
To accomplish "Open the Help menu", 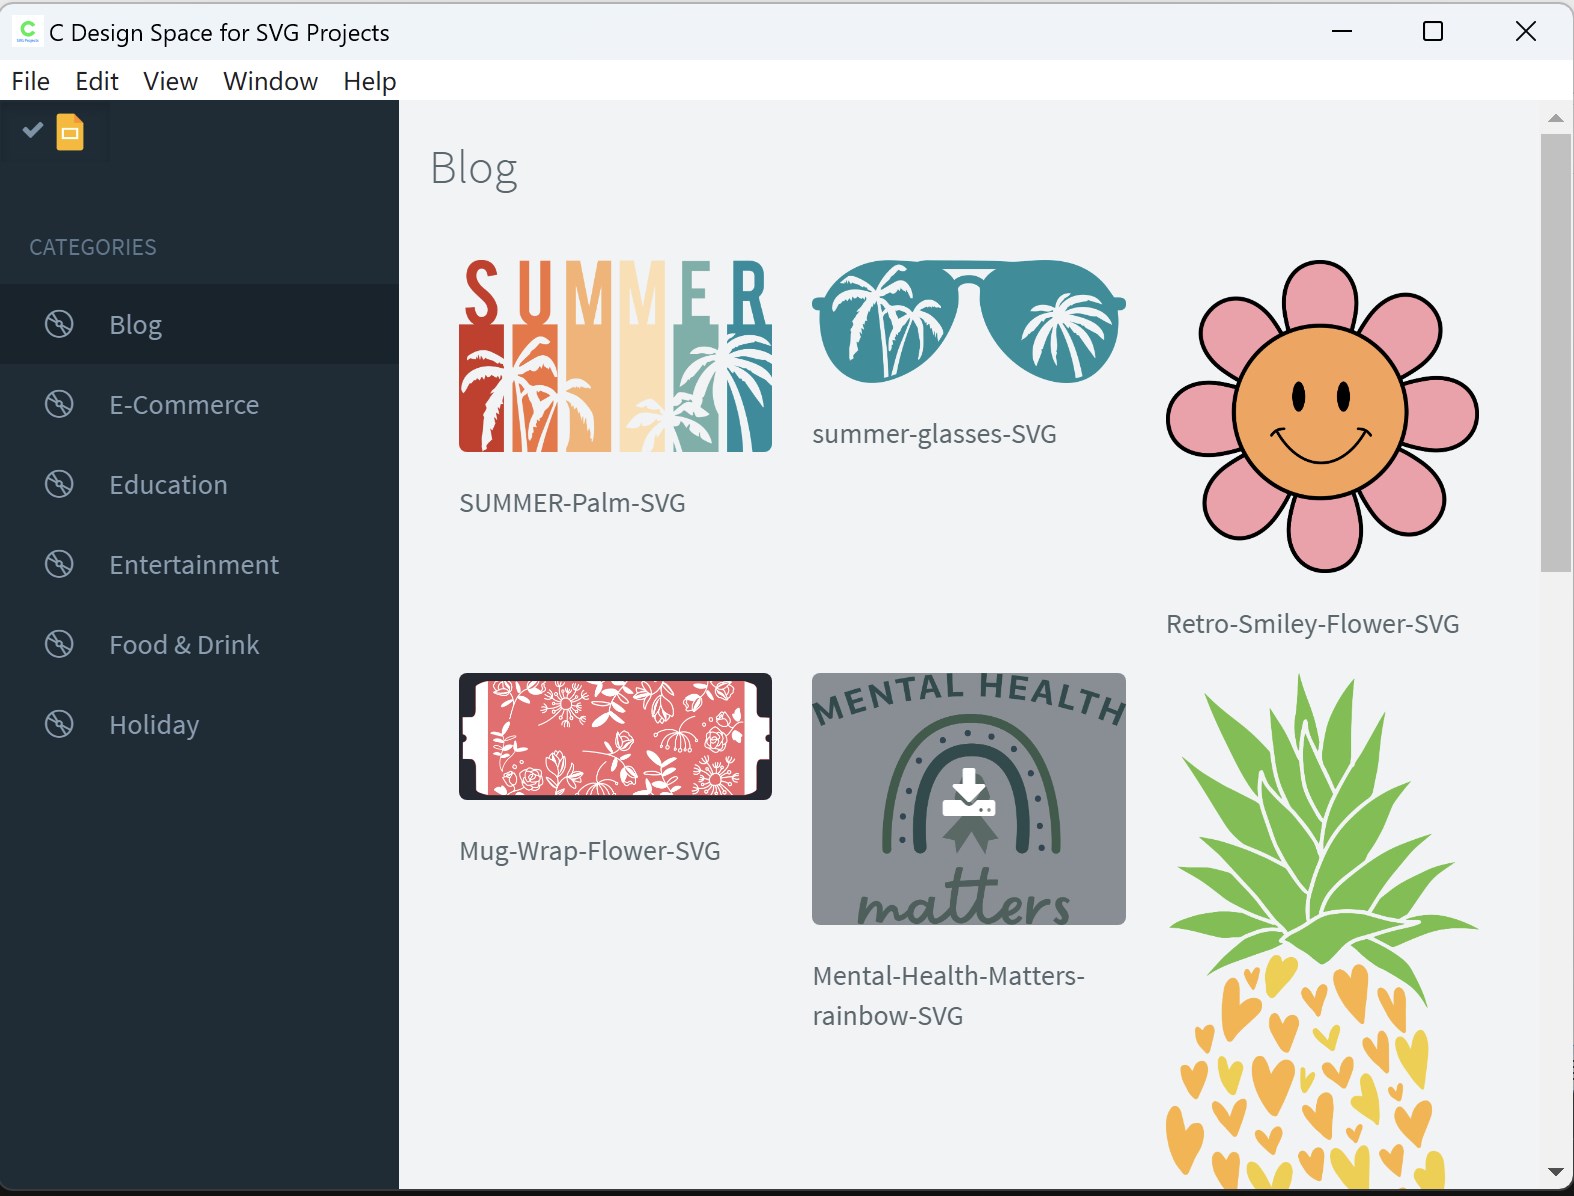I will point(369,81).
